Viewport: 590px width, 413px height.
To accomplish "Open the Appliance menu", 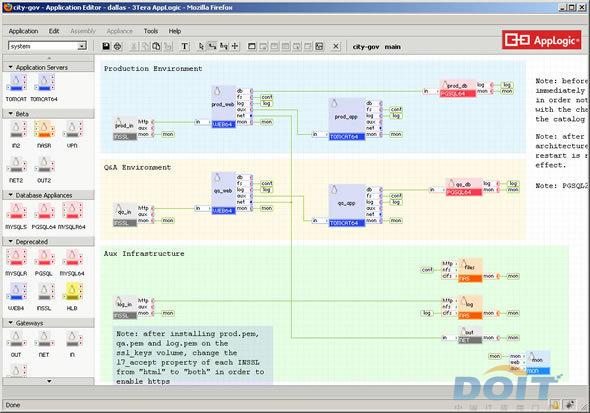I will (x=120, y=31).
